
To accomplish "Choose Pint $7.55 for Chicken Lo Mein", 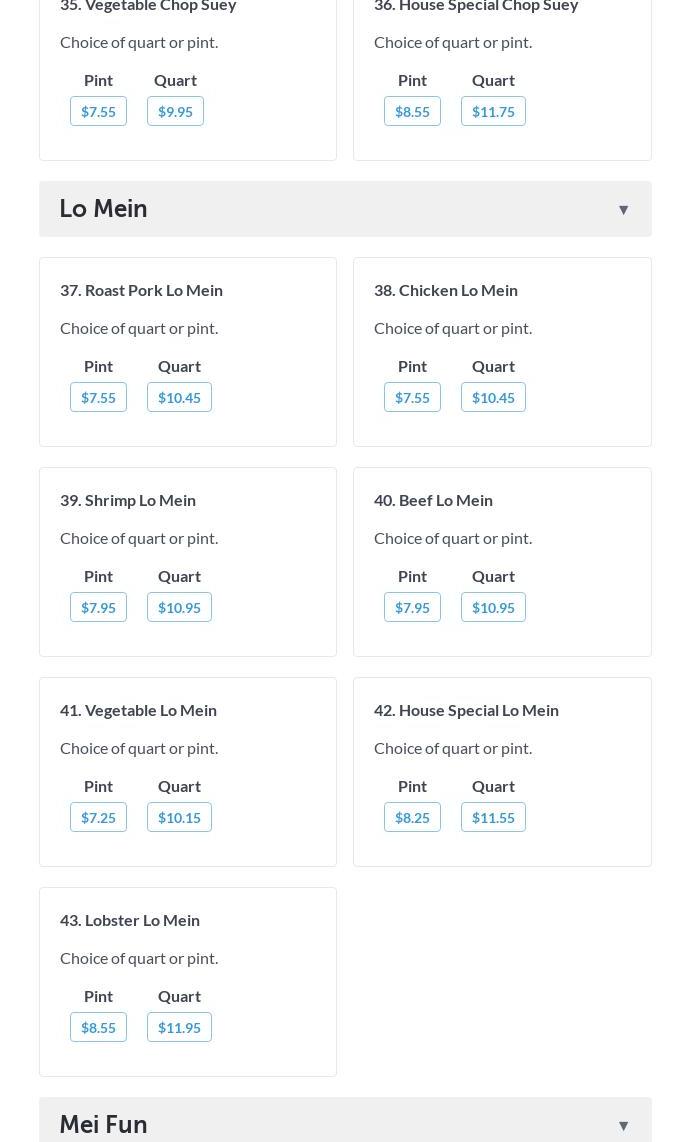I will coord(412,397).
